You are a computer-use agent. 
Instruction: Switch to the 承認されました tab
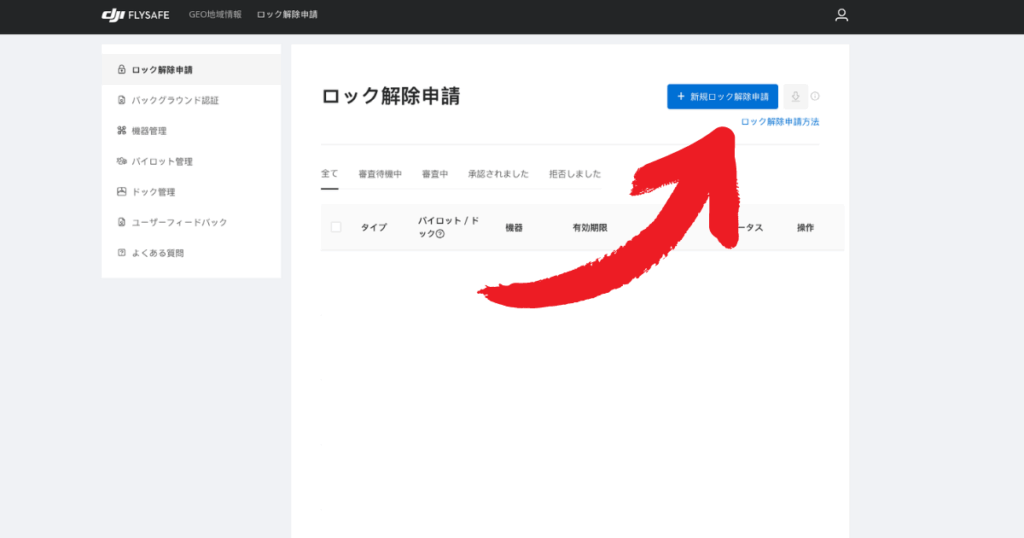pyautogui.click(x=498, y=174)
